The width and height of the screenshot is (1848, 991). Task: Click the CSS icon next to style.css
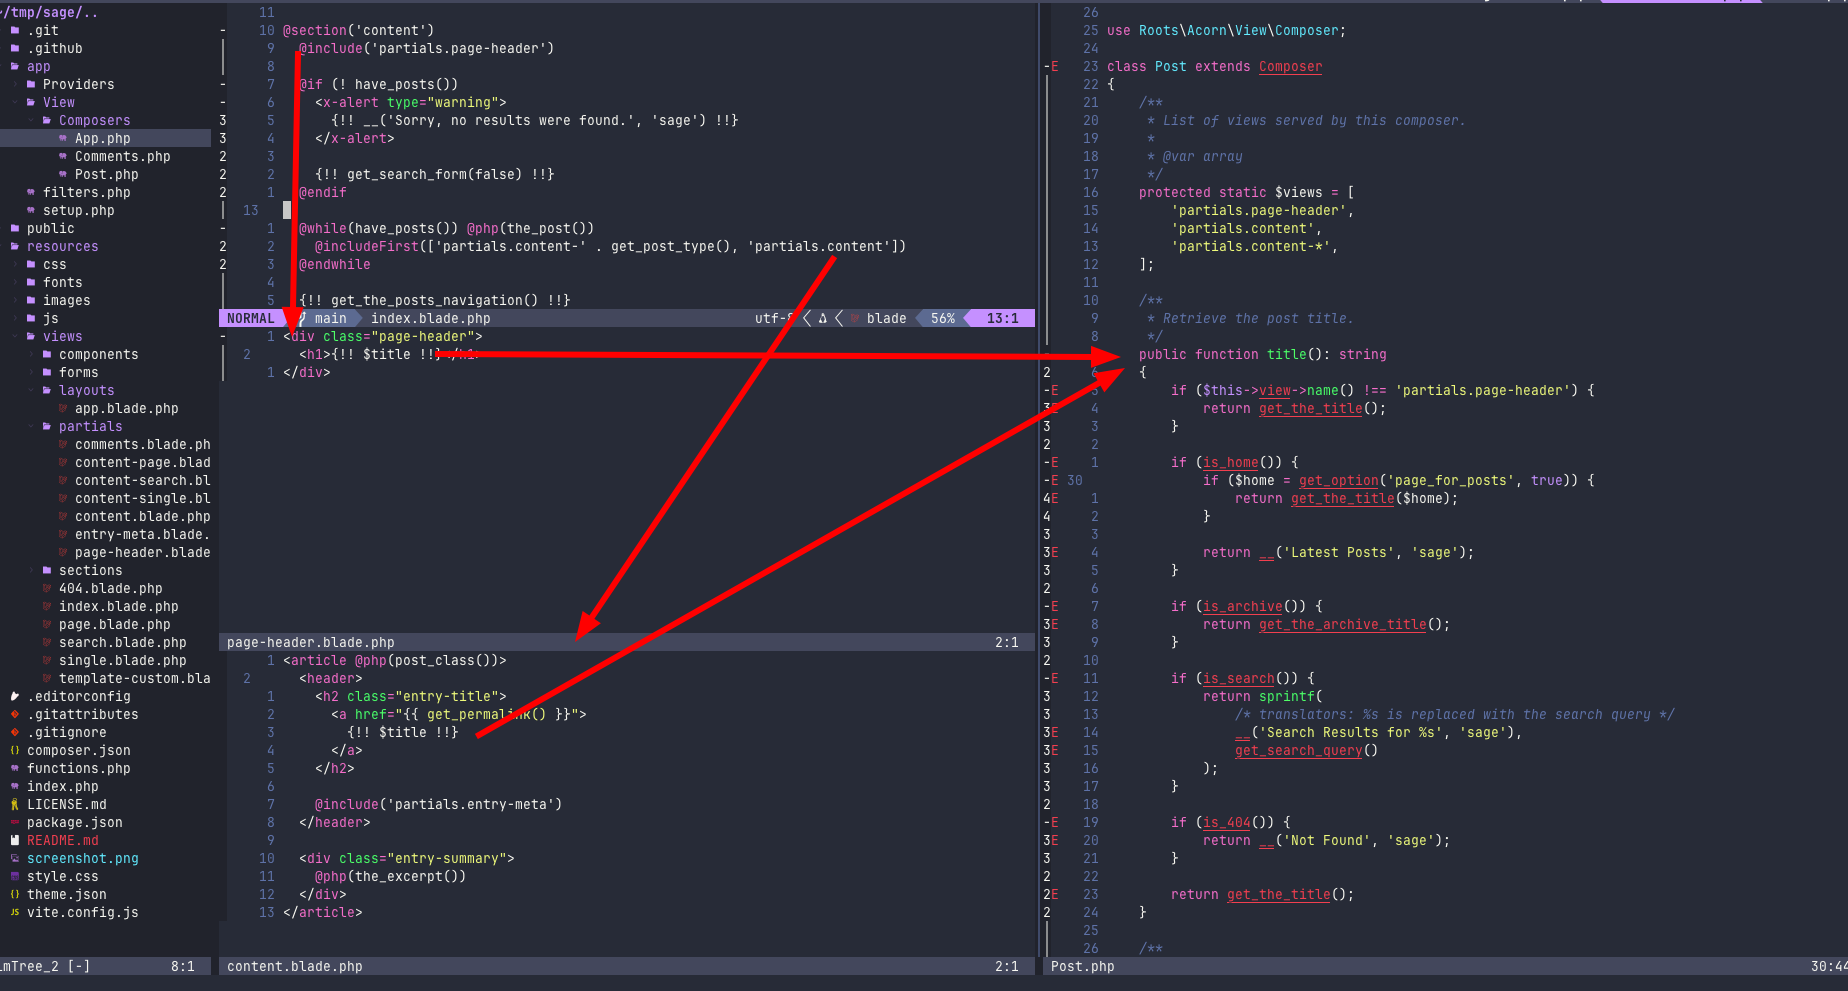tap(15, 877)
